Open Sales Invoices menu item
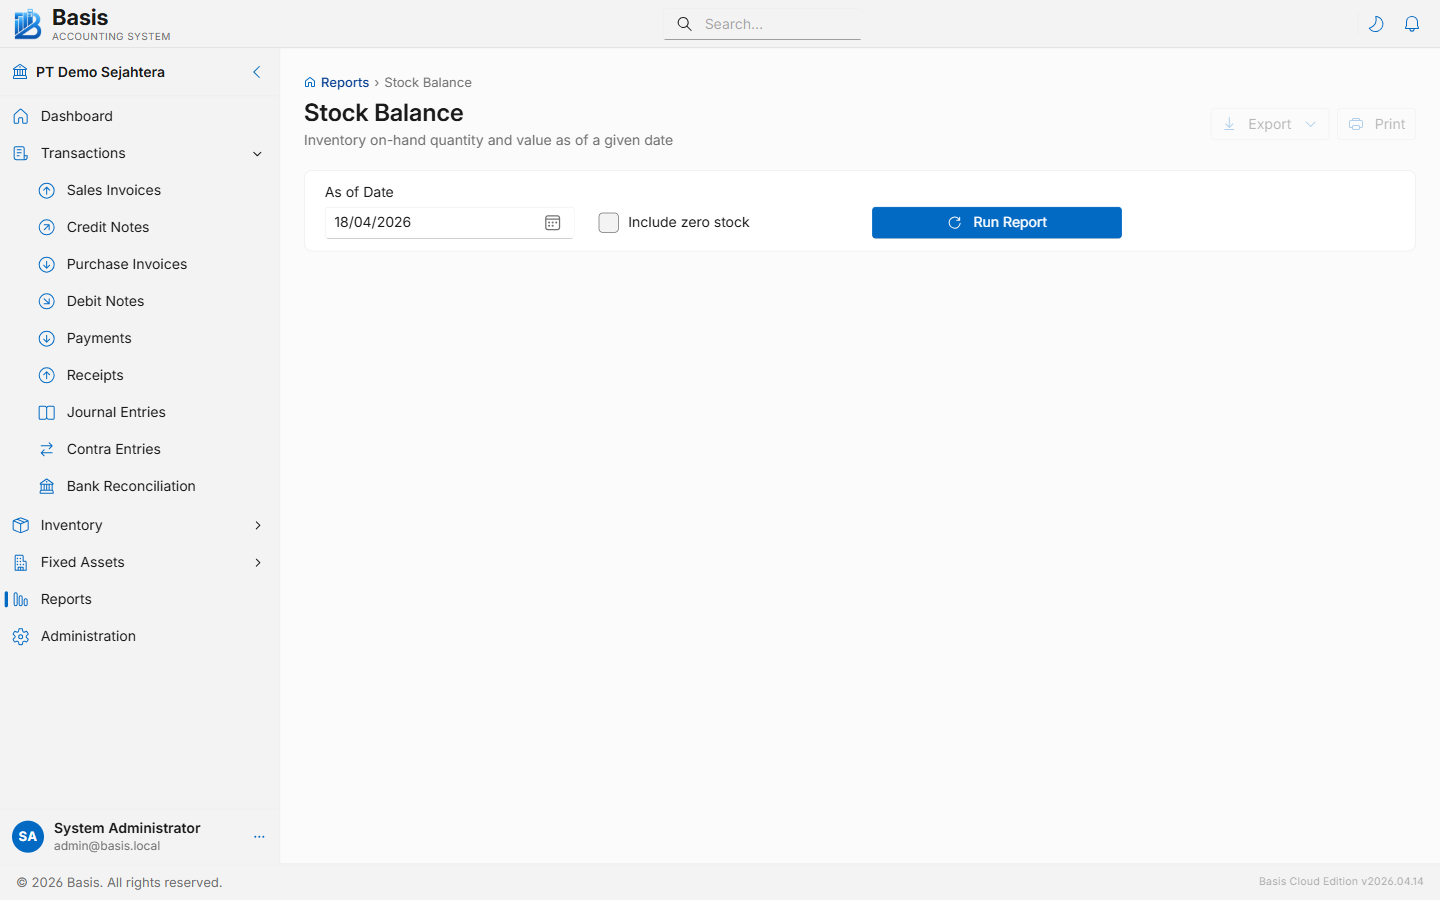This screenshot has height=900, width=1440. pyautogui.click(x=114, y=191)
